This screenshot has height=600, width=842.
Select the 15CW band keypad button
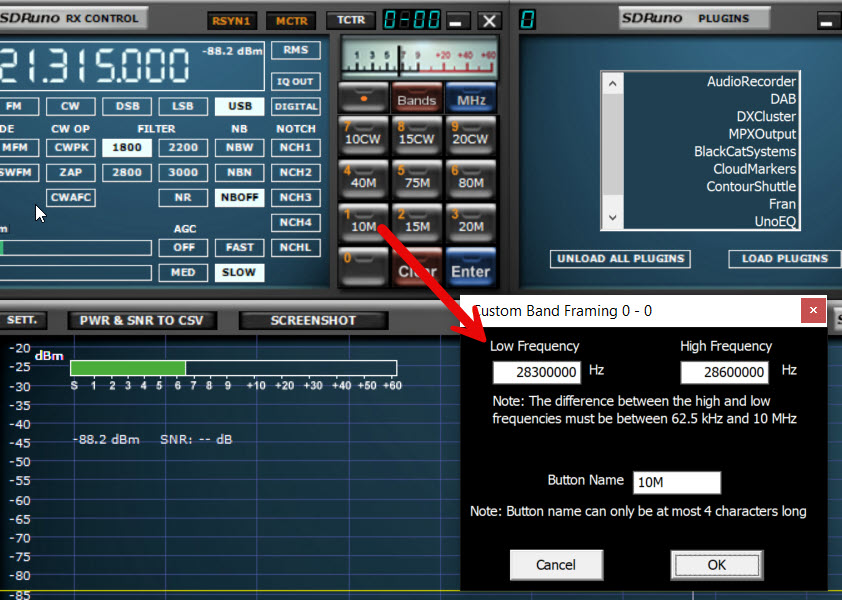417,135
